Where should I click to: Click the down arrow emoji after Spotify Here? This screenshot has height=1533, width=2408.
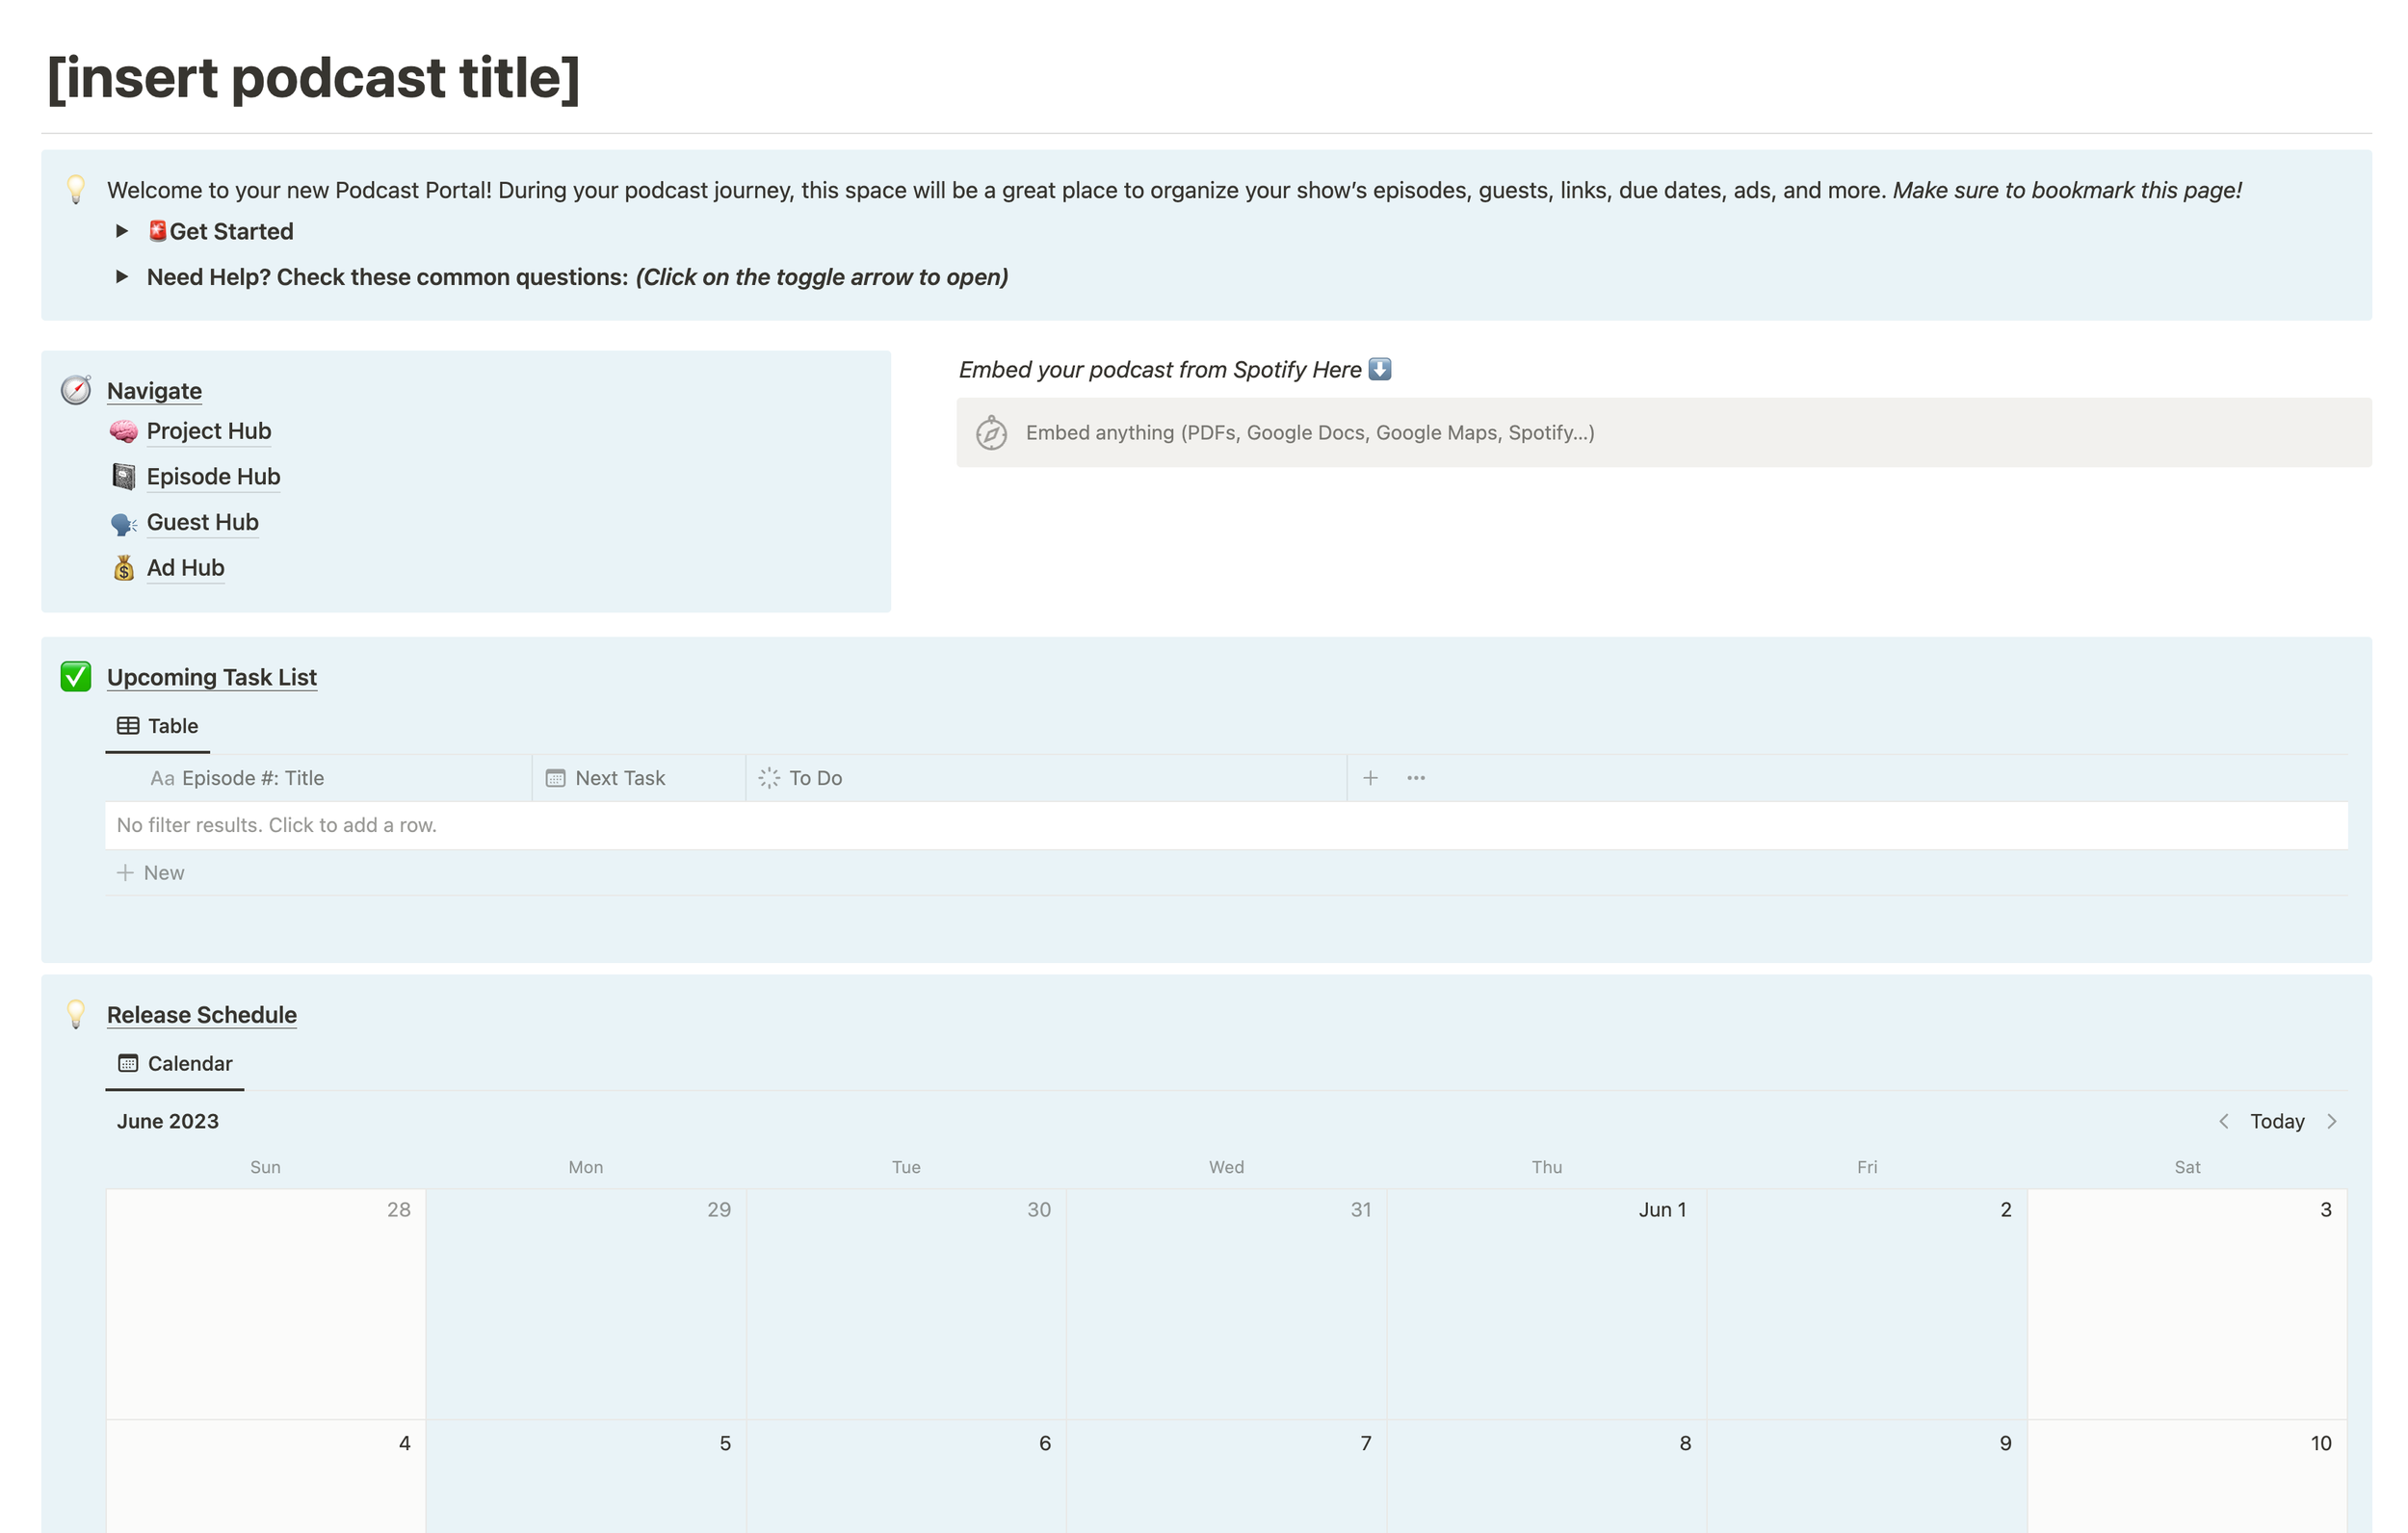pyautogui.click(x=1380, y=369)
